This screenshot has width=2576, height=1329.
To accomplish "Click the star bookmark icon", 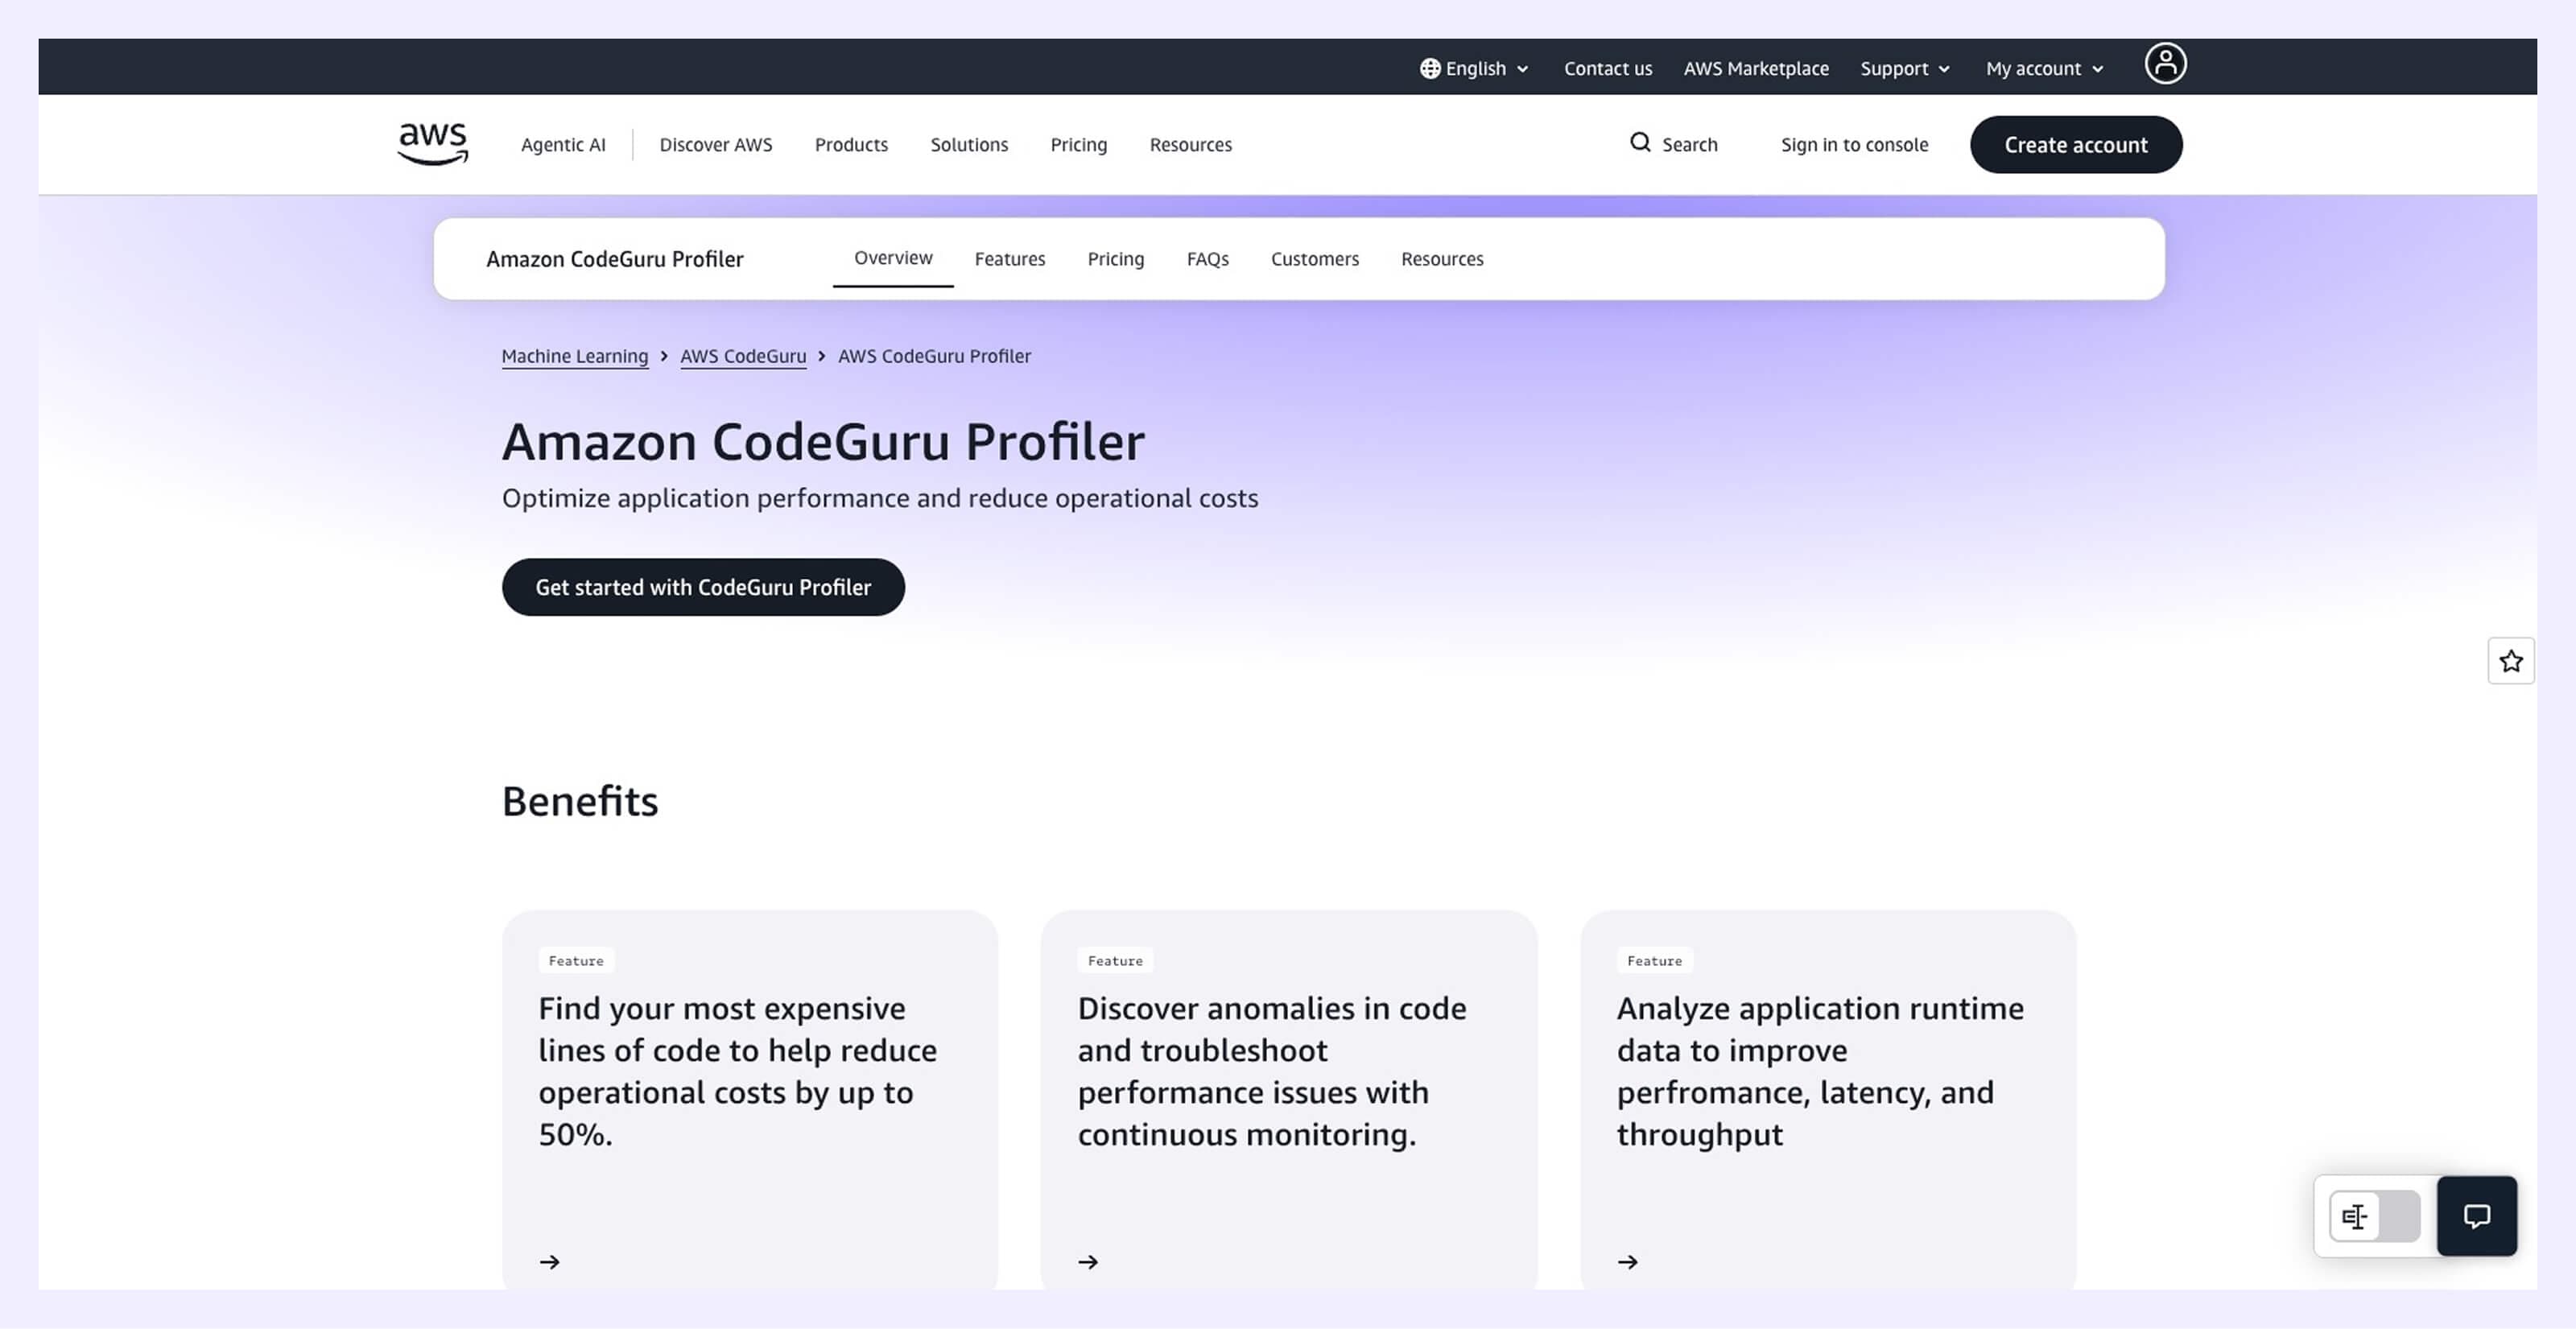I will (x=2511, y=661).
